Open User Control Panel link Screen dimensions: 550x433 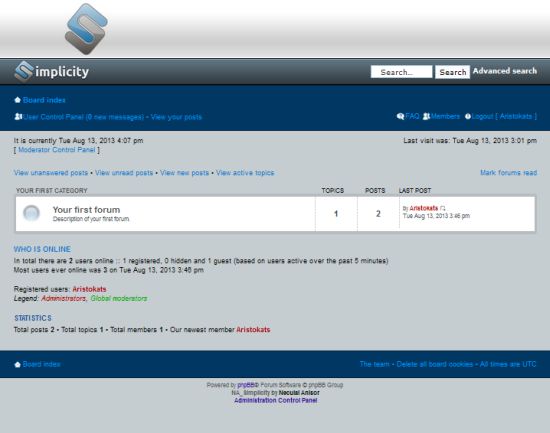(83, 117)
